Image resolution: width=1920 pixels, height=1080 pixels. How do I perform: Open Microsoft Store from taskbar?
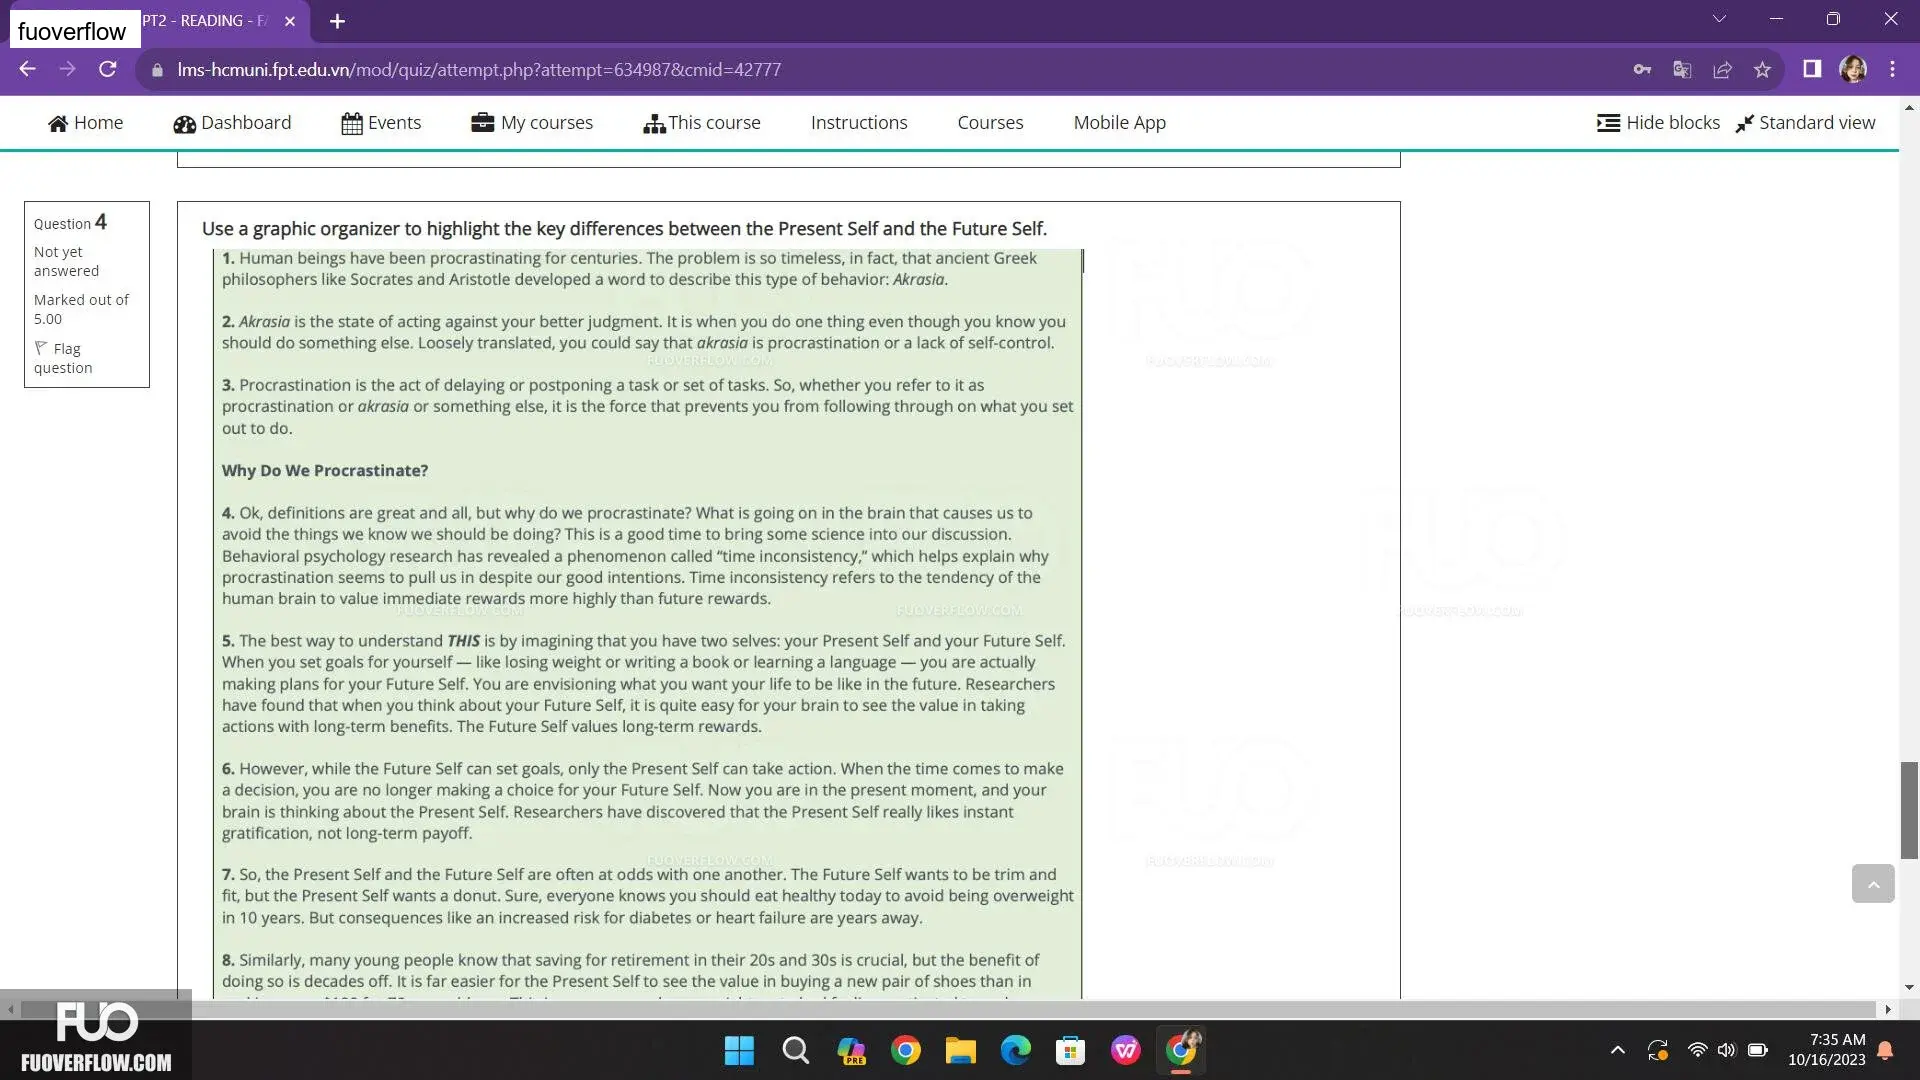click(1071, 1051)
